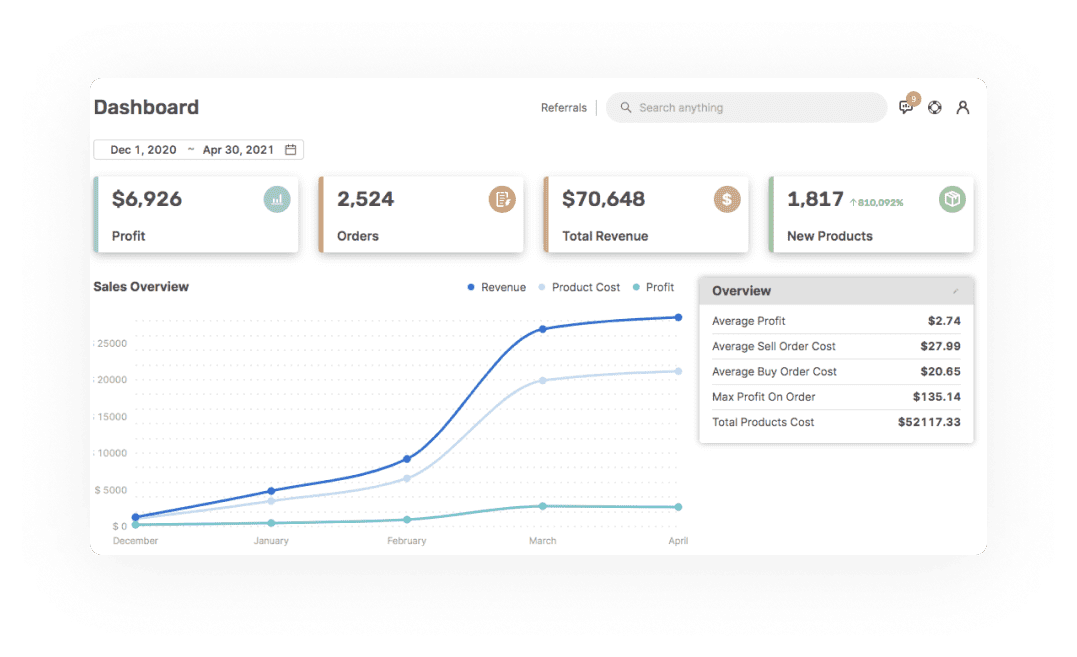Click the magnifier icon in search bar
The height and width of the screenshot is (657, 1077).
point(626,108)
